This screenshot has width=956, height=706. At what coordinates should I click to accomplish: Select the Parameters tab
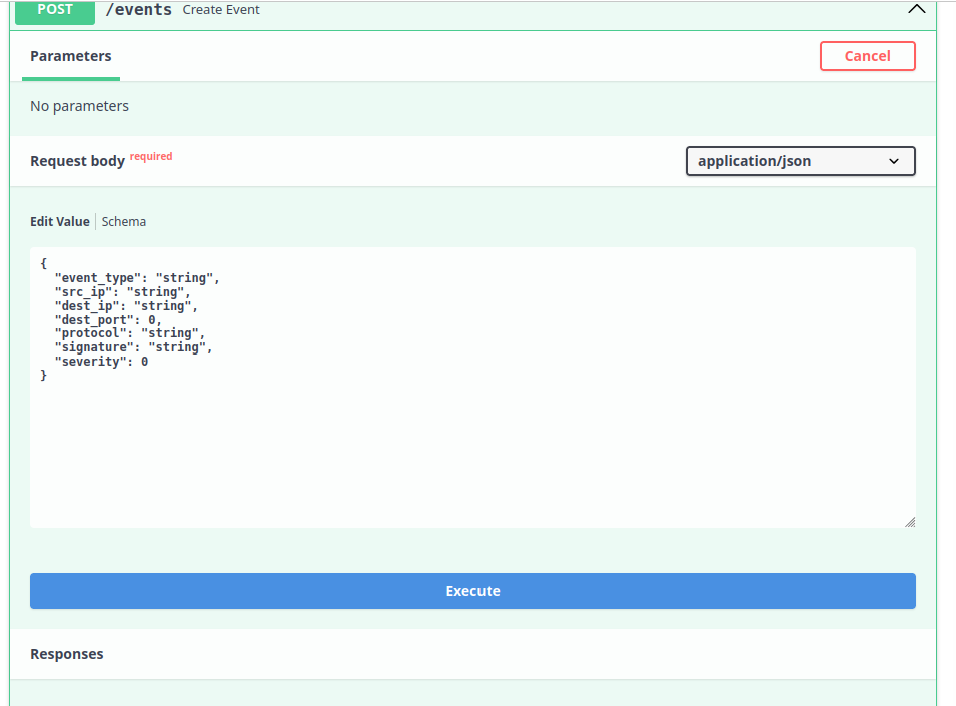point(71,56)
